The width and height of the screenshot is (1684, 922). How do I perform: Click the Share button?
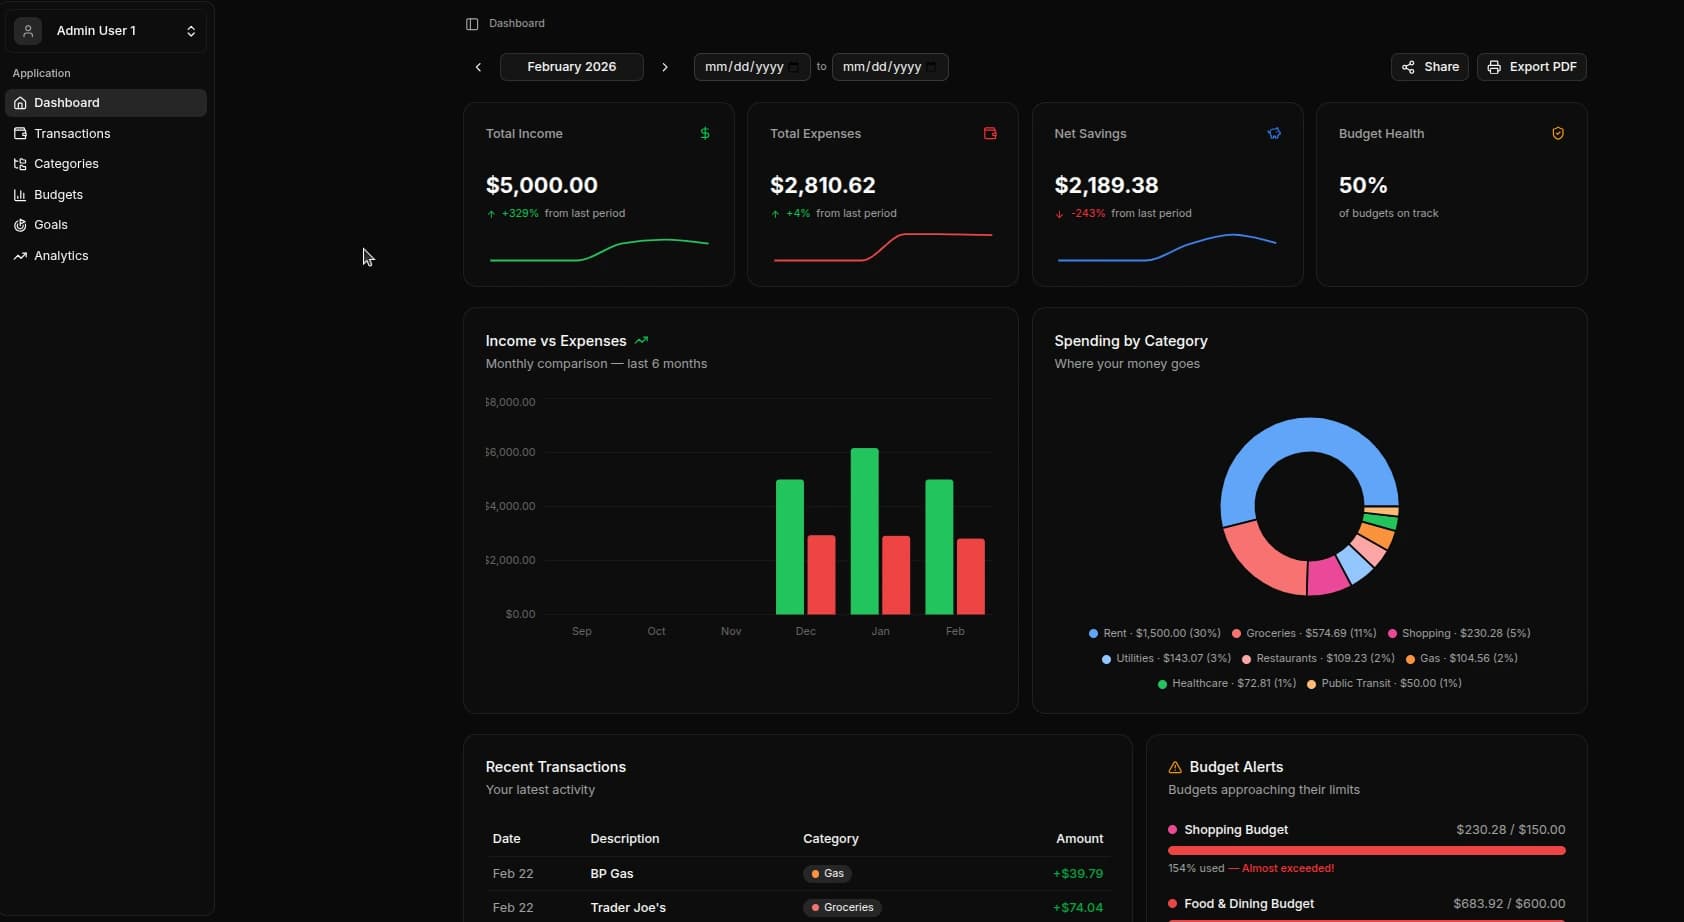coord(1429,67)
